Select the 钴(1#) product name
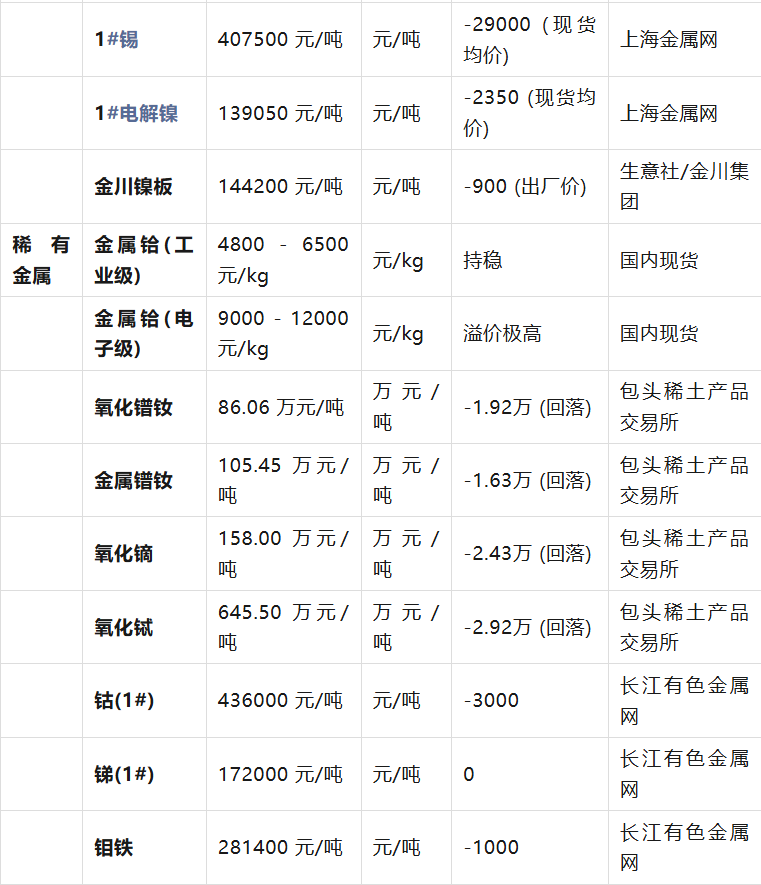The image size is (761, 885). pos(124,701)
